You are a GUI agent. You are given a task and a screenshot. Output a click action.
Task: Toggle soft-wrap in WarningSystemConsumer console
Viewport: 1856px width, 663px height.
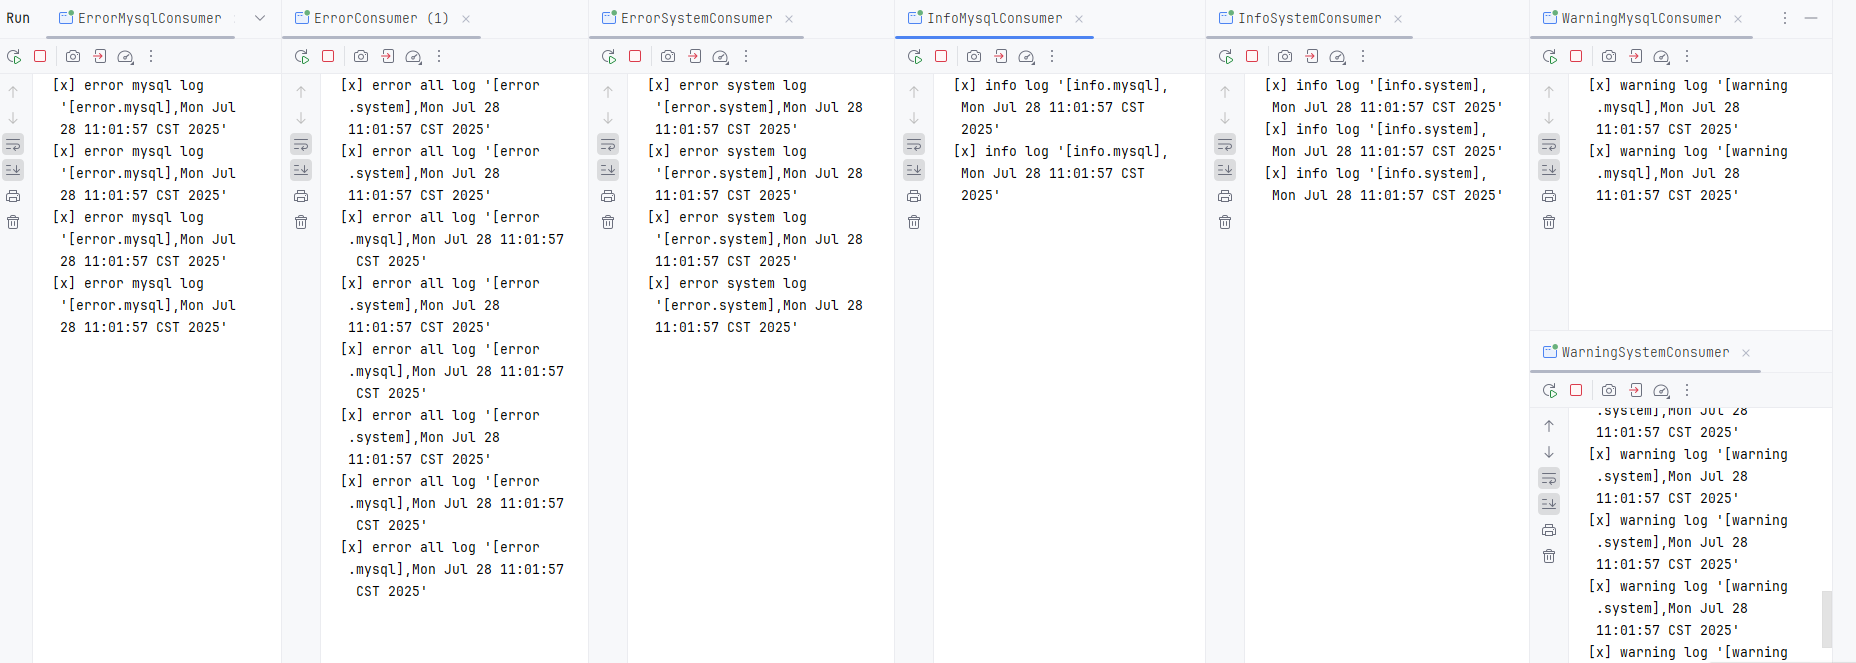(1549, 478)
